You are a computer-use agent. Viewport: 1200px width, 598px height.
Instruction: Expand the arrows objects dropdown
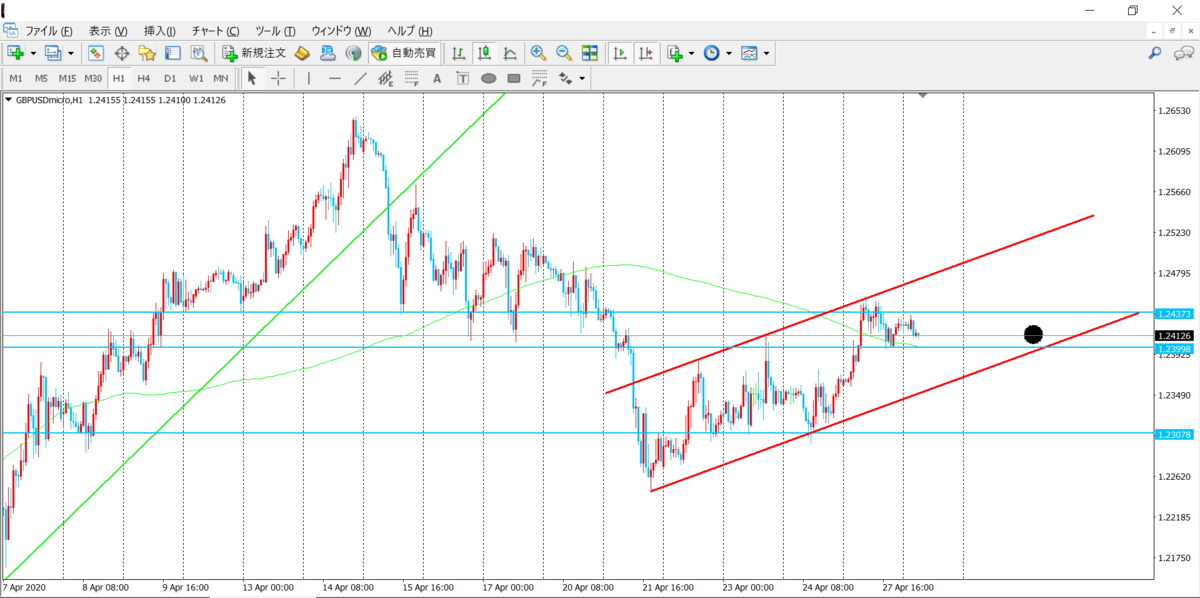click(x=582, y=78)
